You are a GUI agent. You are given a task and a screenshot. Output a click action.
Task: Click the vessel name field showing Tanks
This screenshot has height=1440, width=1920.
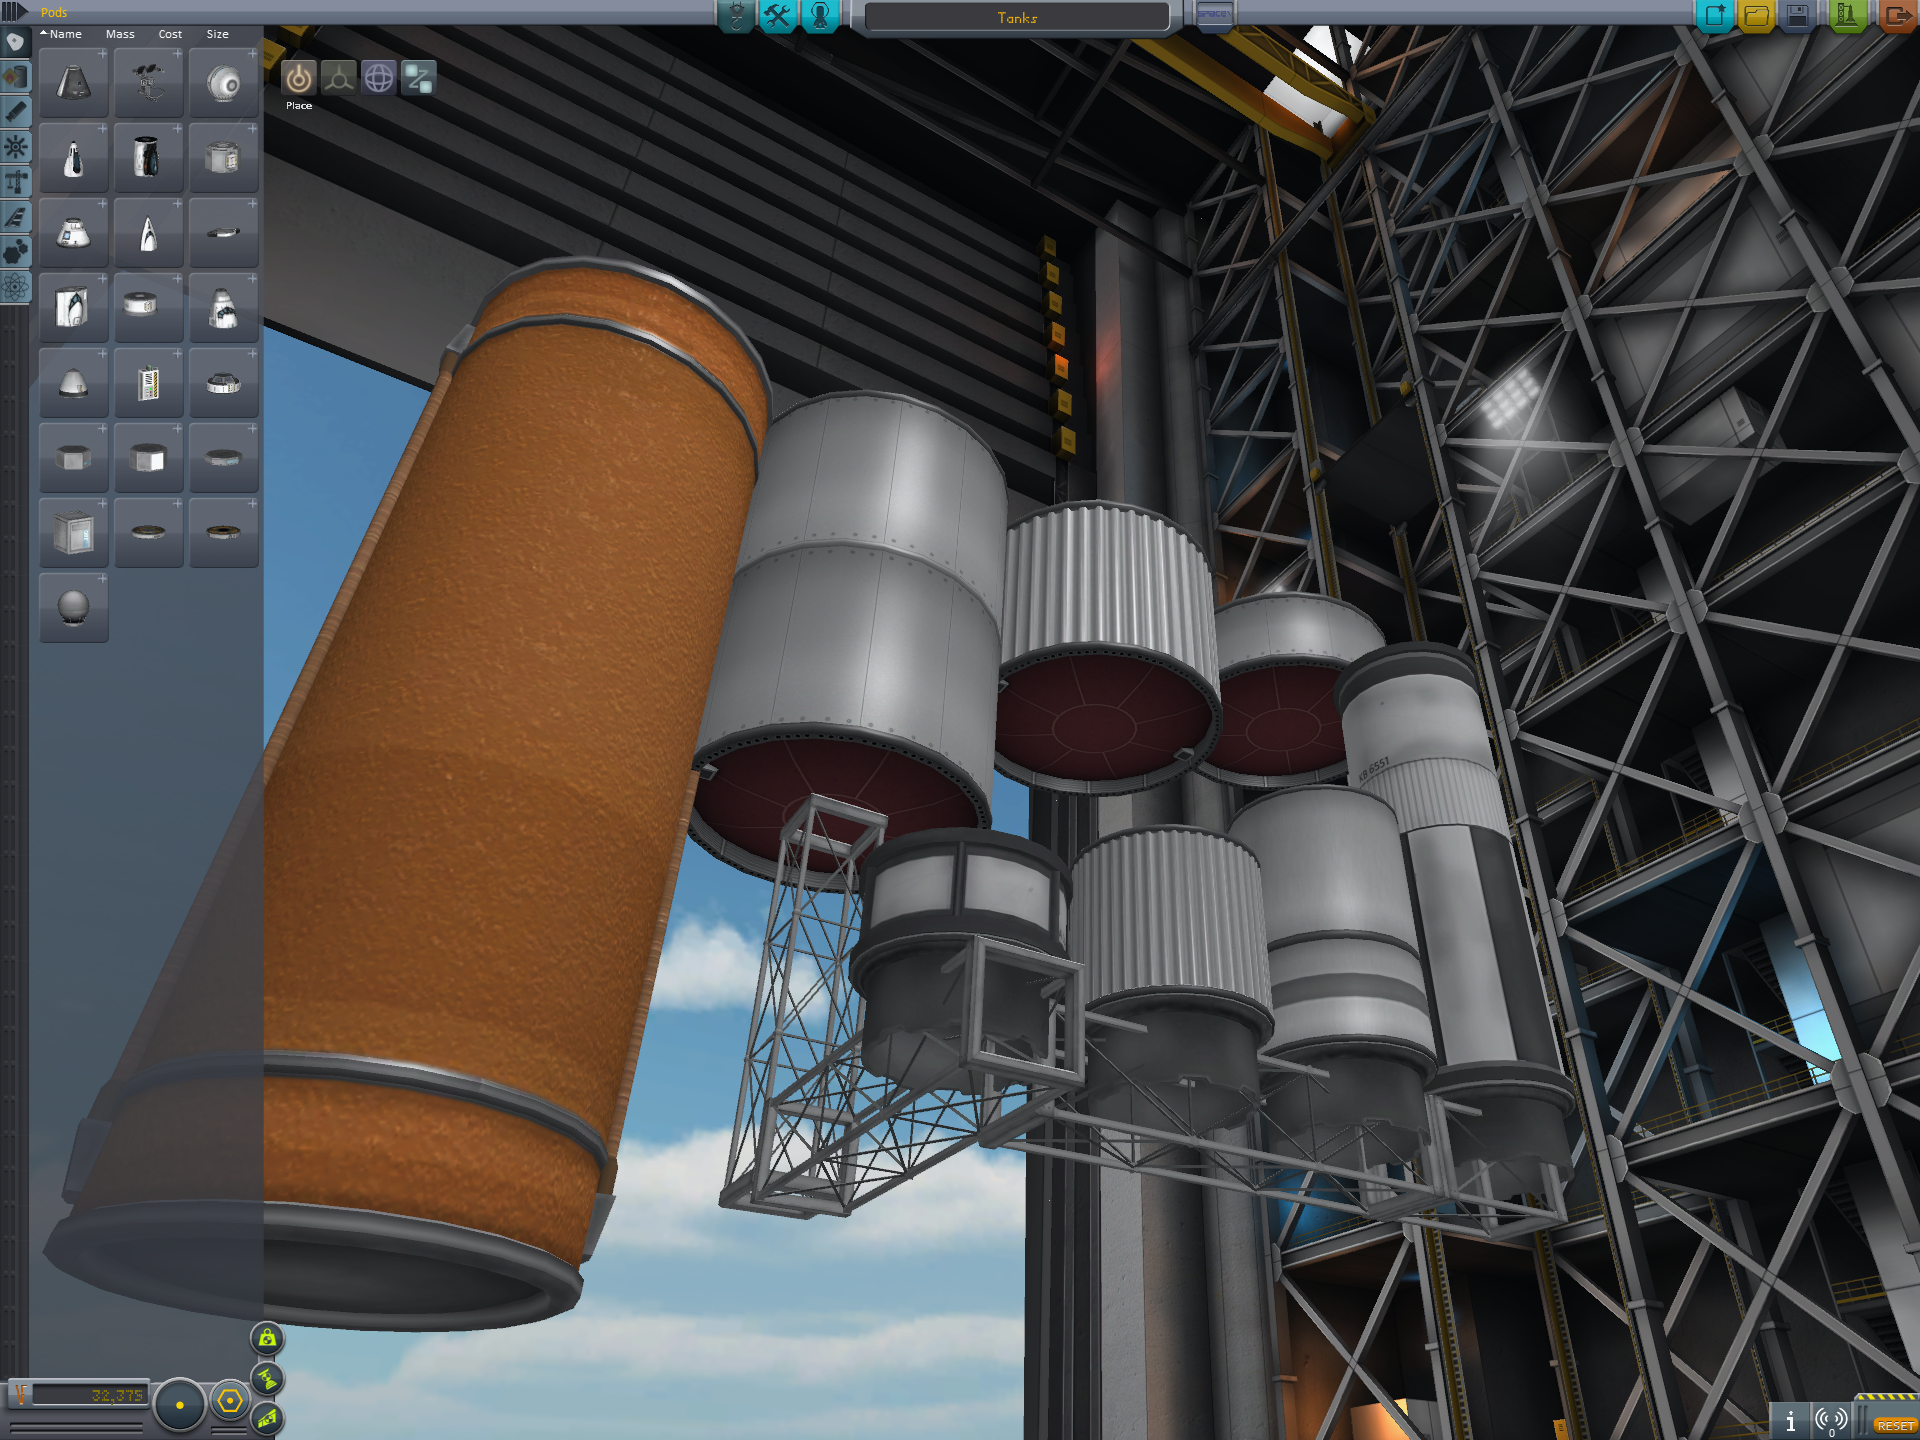pyautogui.click(x=1017, y=17)
